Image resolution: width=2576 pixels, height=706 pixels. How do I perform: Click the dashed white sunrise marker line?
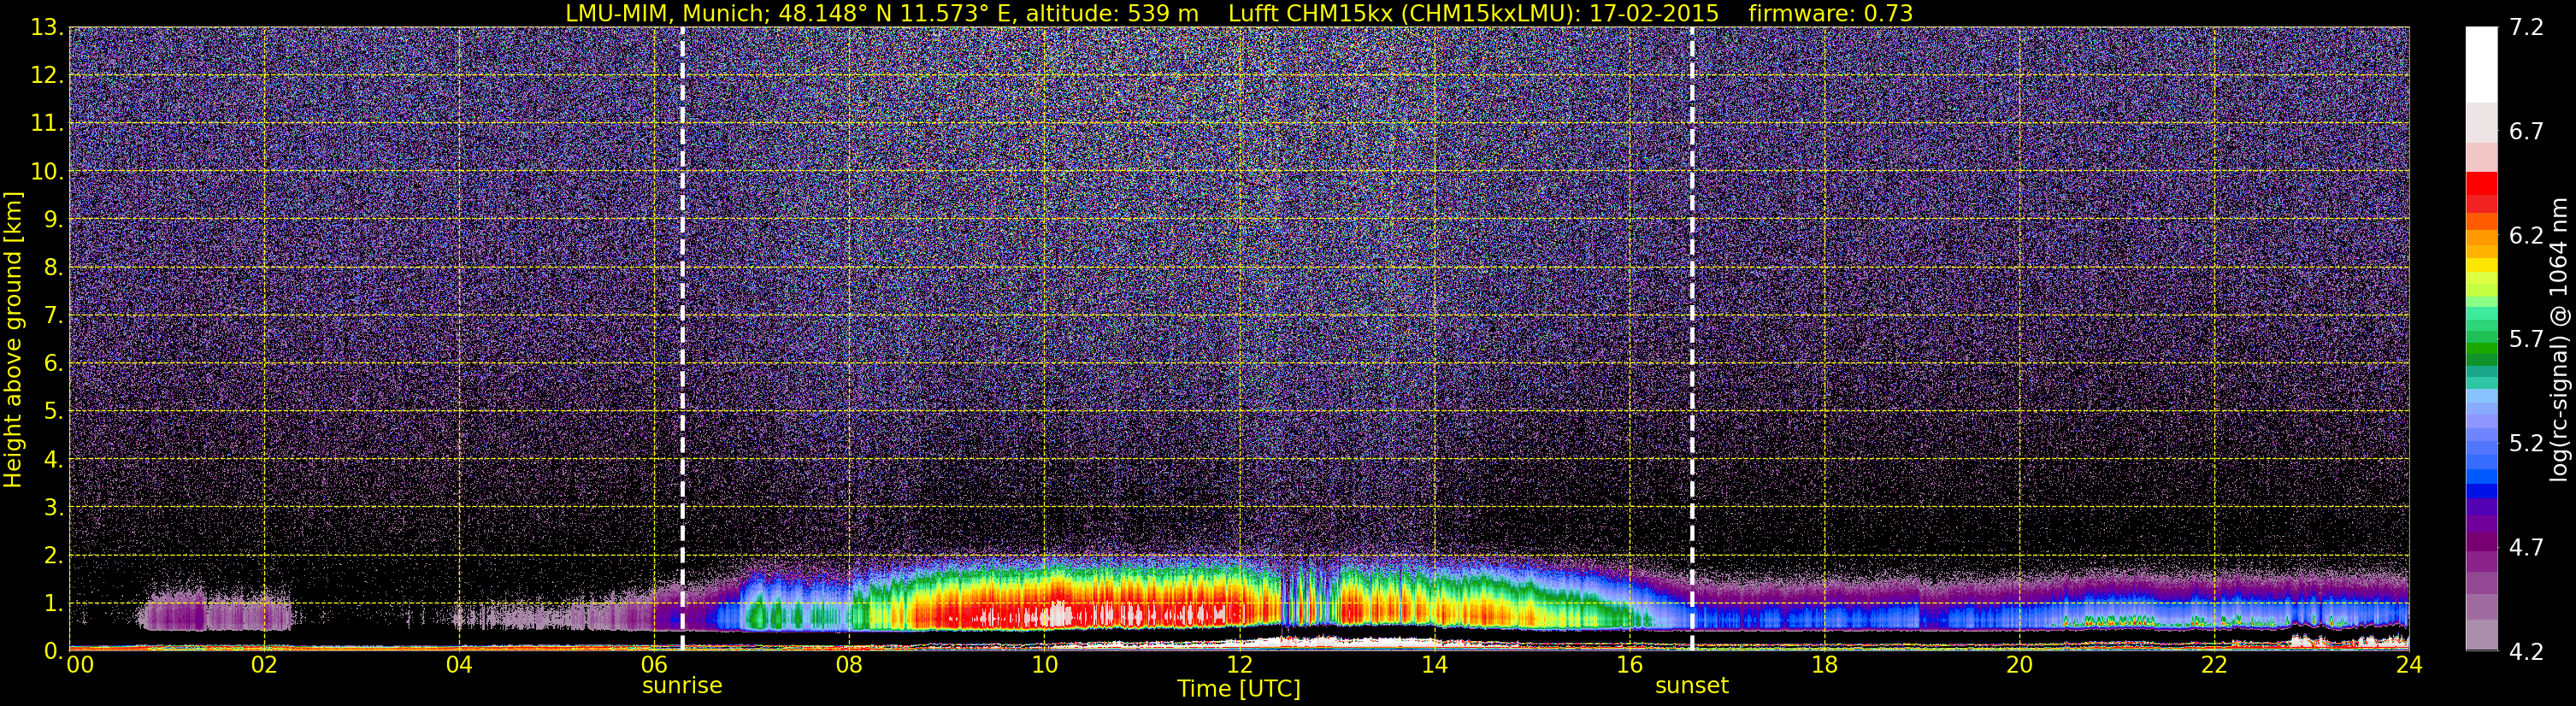(683, 338)
